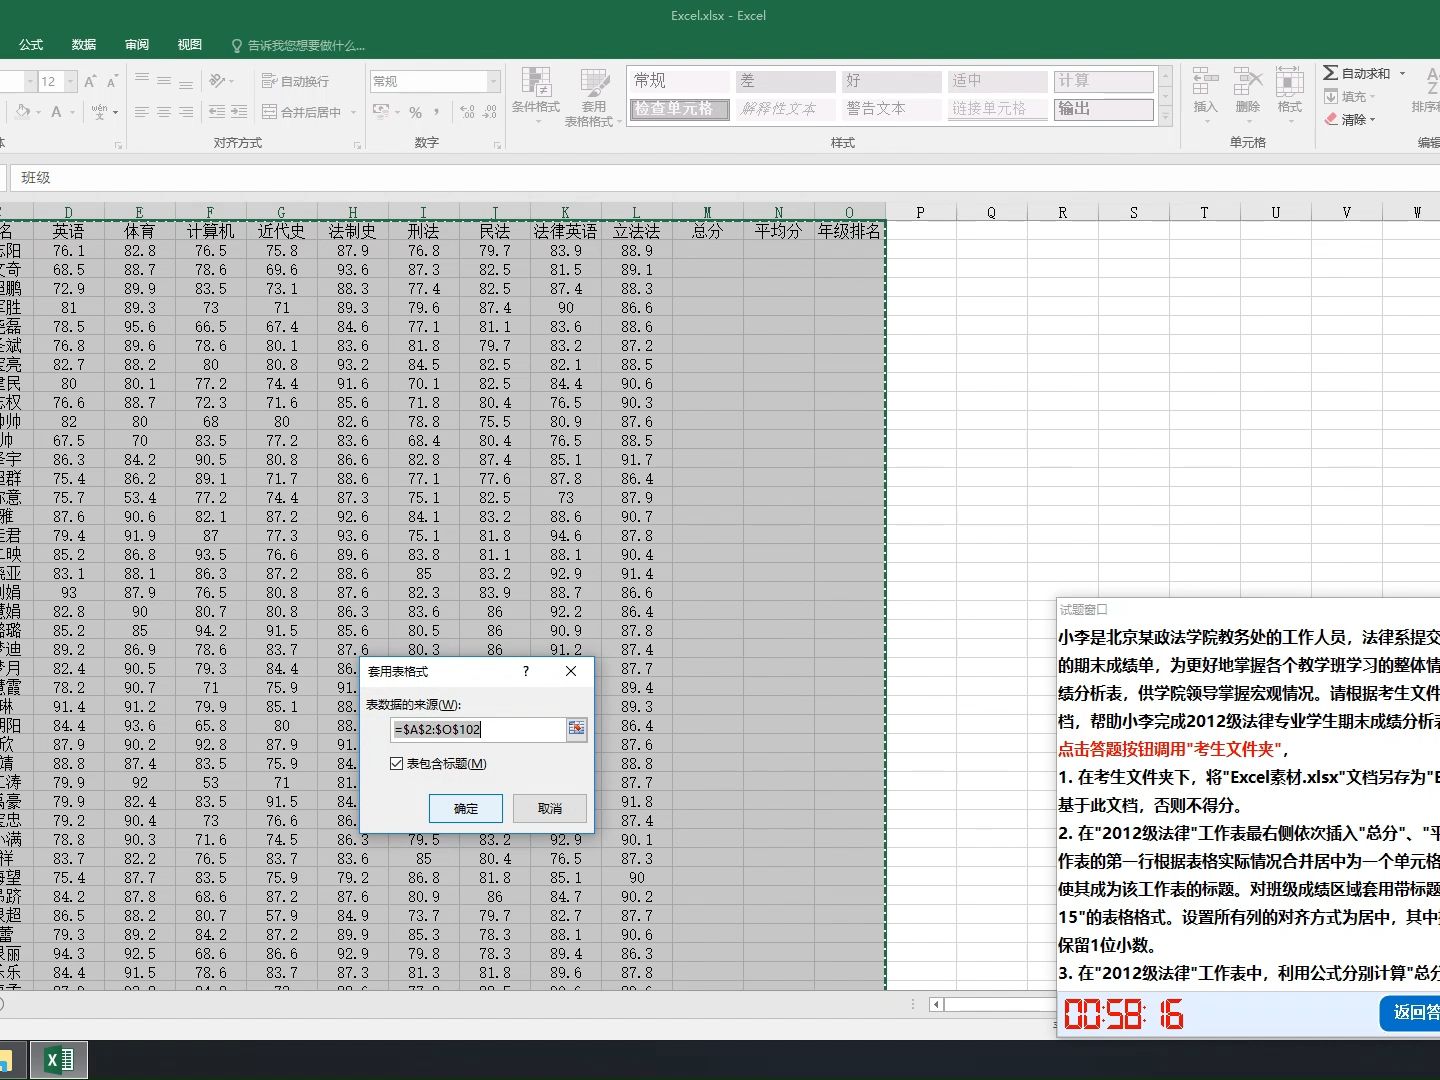Click the horizontal scrollbar left arrow

click(936, 1004)
